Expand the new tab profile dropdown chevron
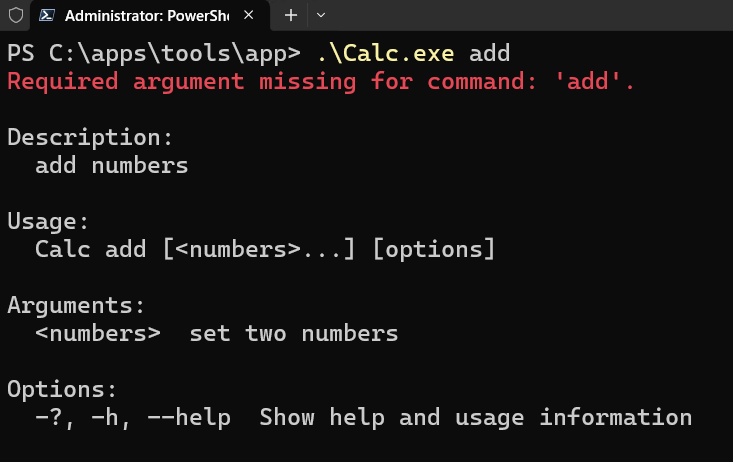The width and height of the screenshot is (733, 462). click(x=321, y=15)
